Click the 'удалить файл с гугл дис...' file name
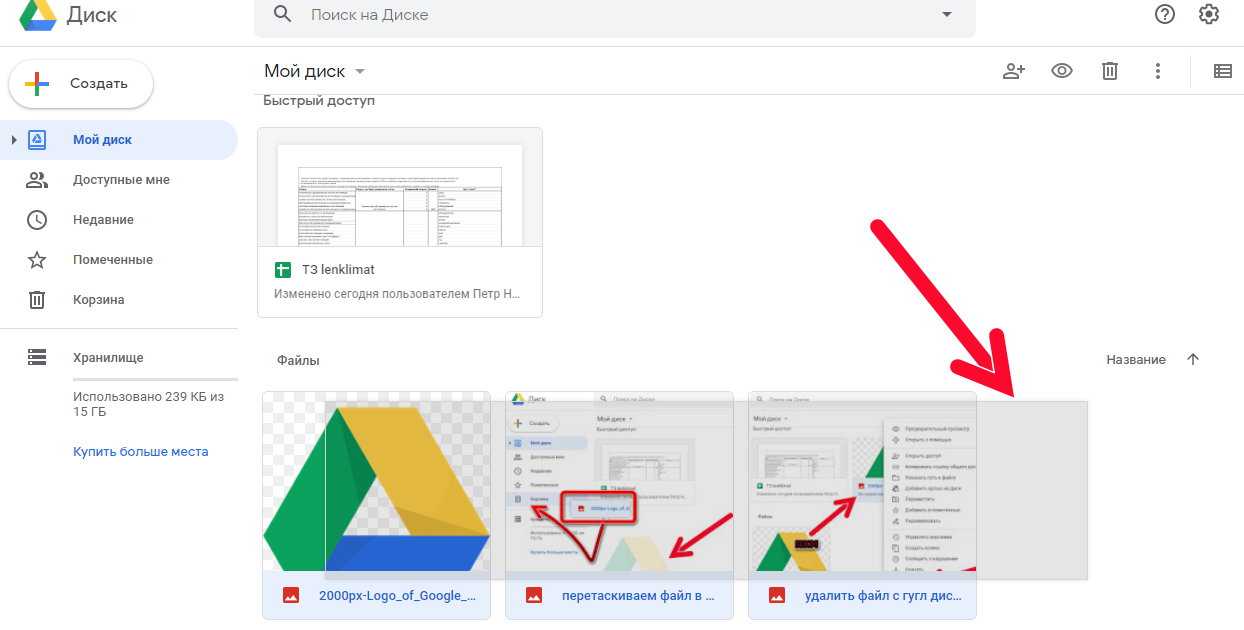This screenshot has width=1244, height=630. 883,596
